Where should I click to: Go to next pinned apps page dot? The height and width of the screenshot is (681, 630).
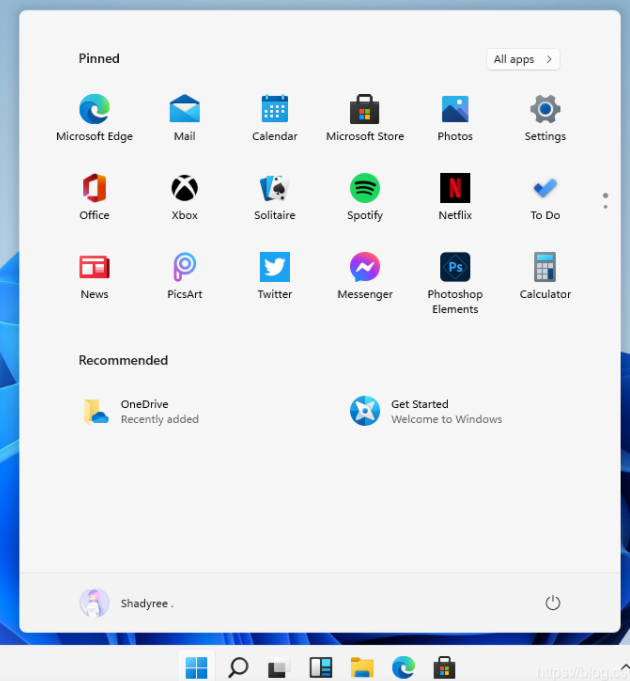[x=606, y=207]
